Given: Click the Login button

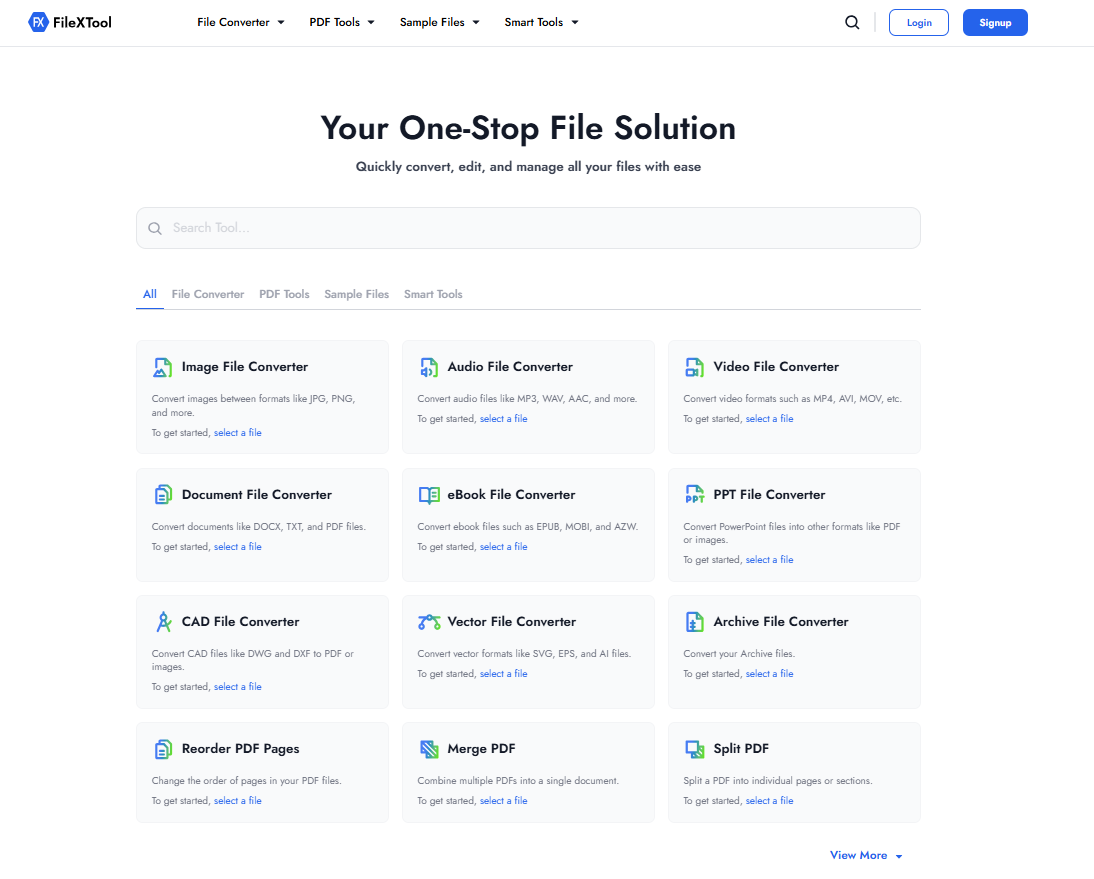Looking at the screenshot, I should click(919, 21).
